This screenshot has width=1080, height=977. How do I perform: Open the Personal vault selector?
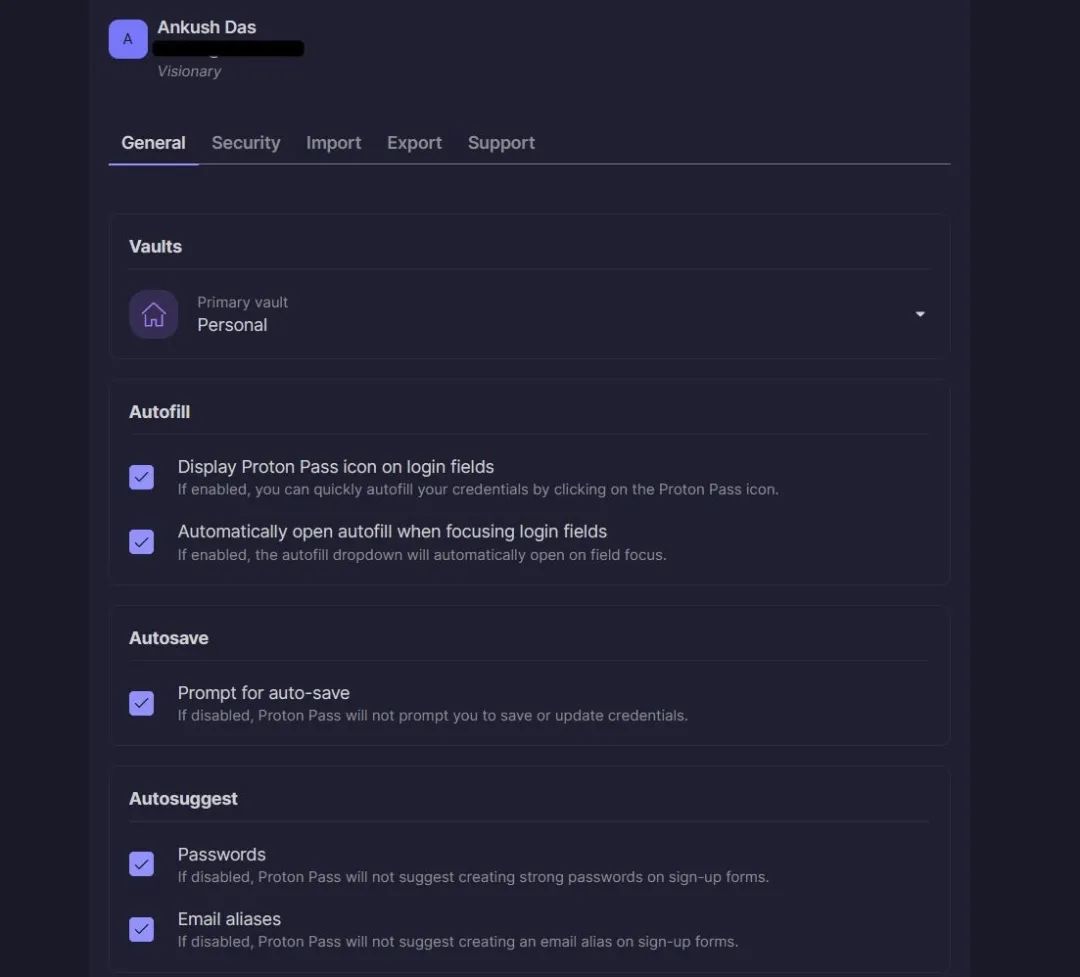(x=232, y=325)
